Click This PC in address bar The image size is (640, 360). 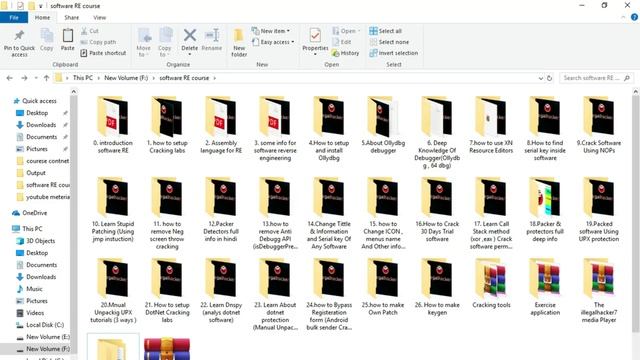[83, 78]
